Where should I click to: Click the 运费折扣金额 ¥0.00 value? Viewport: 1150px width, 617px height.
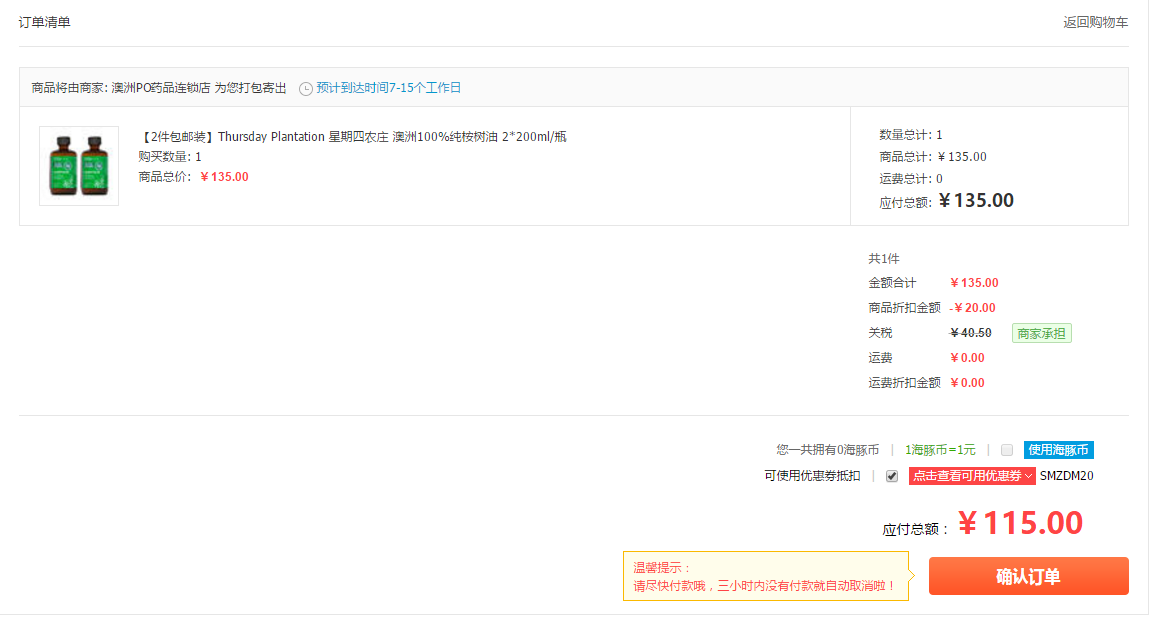tap(967, 383)
